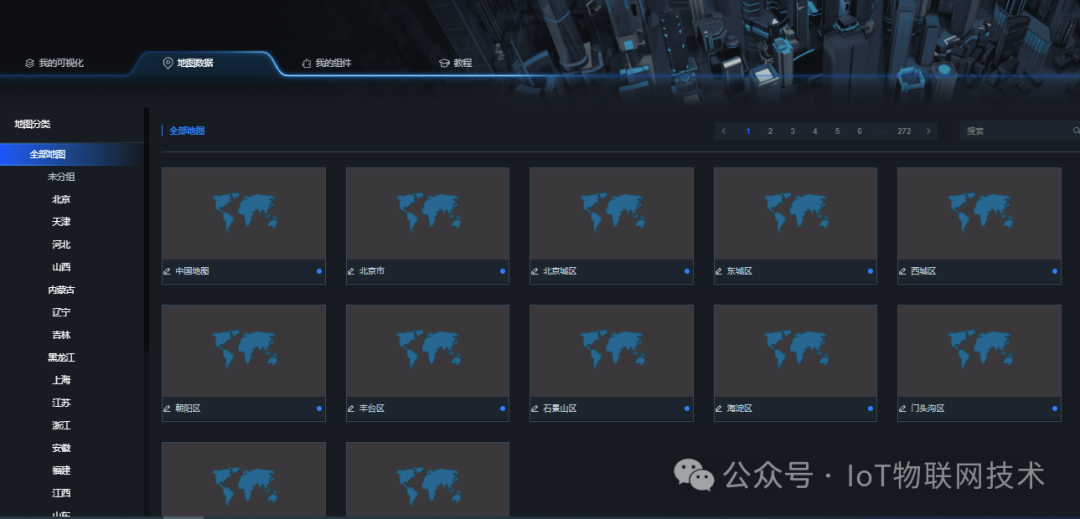Select the 北京 category
Viewport: 1080px width, 519px height.
[x=61, y=200]
